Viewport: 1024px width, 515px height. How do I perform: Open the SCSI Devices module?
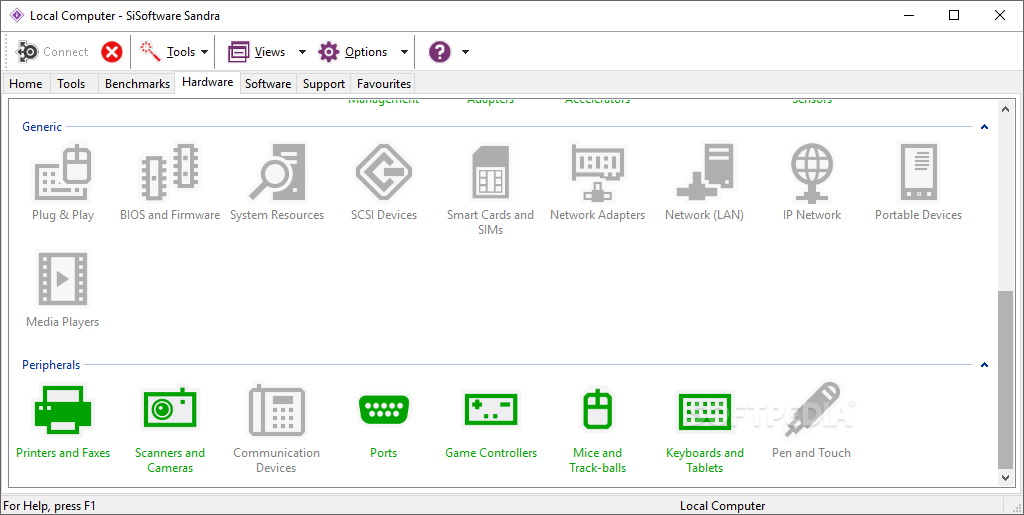[383, 183]
